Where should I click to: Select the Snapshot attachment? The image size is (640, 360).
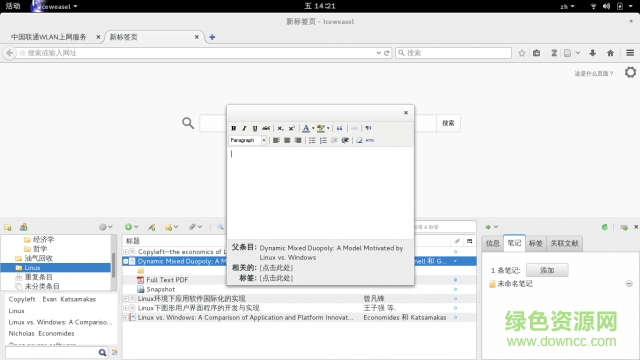click(160, 289)
